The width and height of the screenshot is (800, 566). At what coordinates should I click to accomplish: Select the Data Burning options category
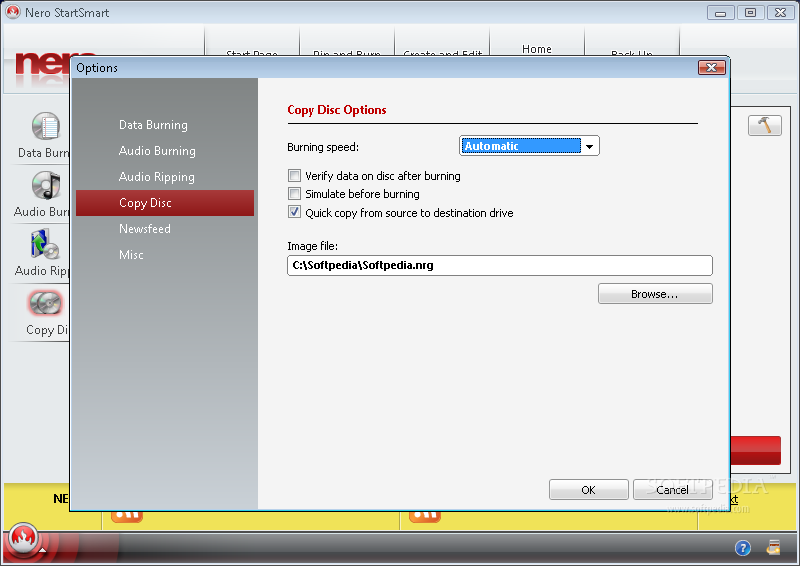click(x=153, y=125)
